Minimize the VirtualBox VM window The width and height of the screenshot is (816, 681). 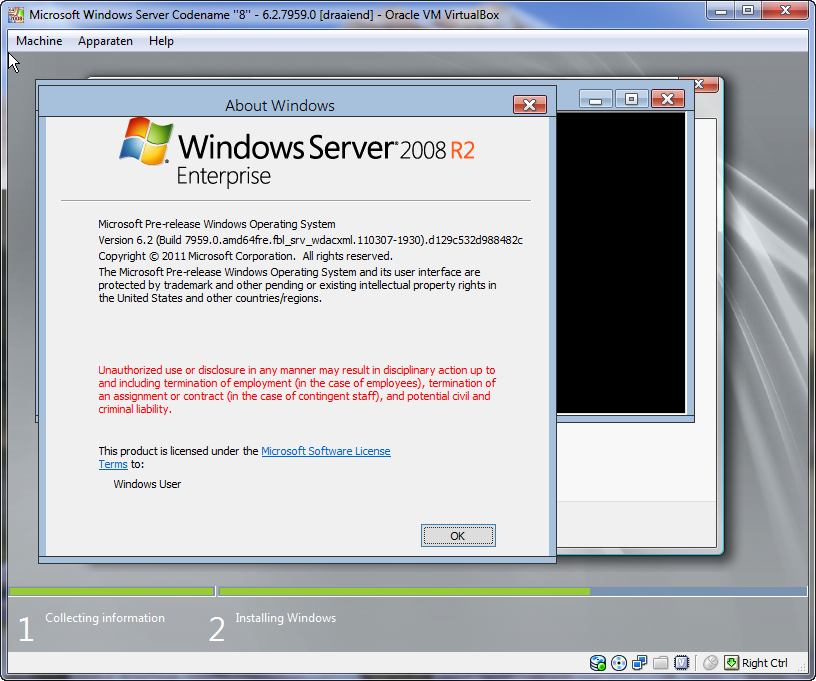click(x=721, y=10)
